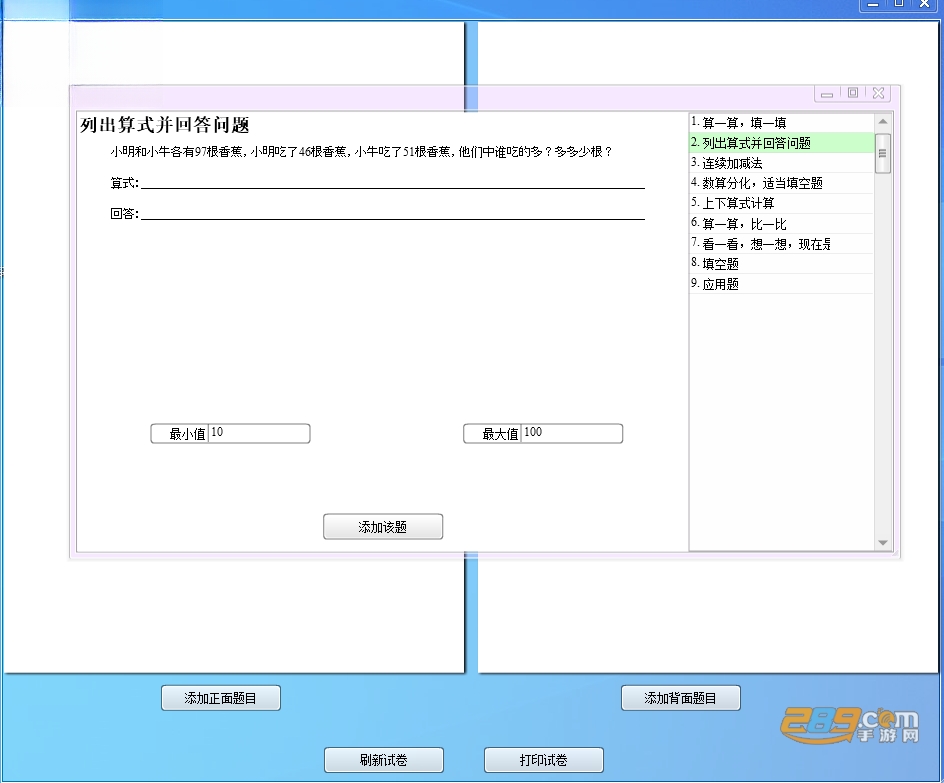Click 打印试卷 to print the paper
The image size is (944, 783).
tap(544, 760)
